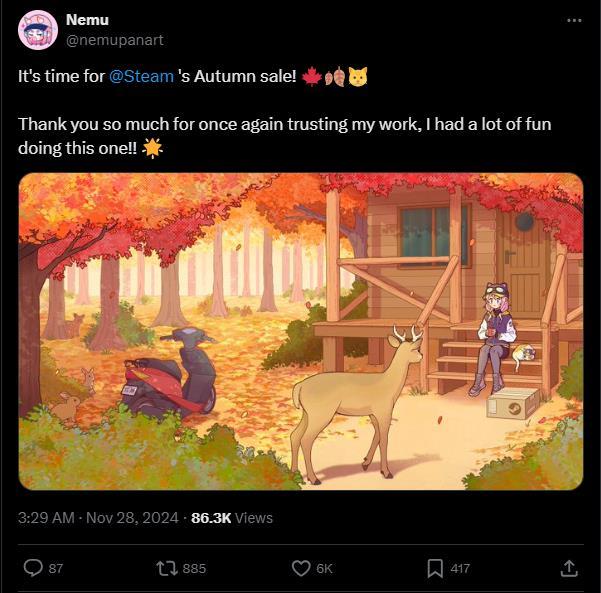
Task: Click Nemu's profile avatar picture
Action: pyautogui.click(x=37, y=29)
